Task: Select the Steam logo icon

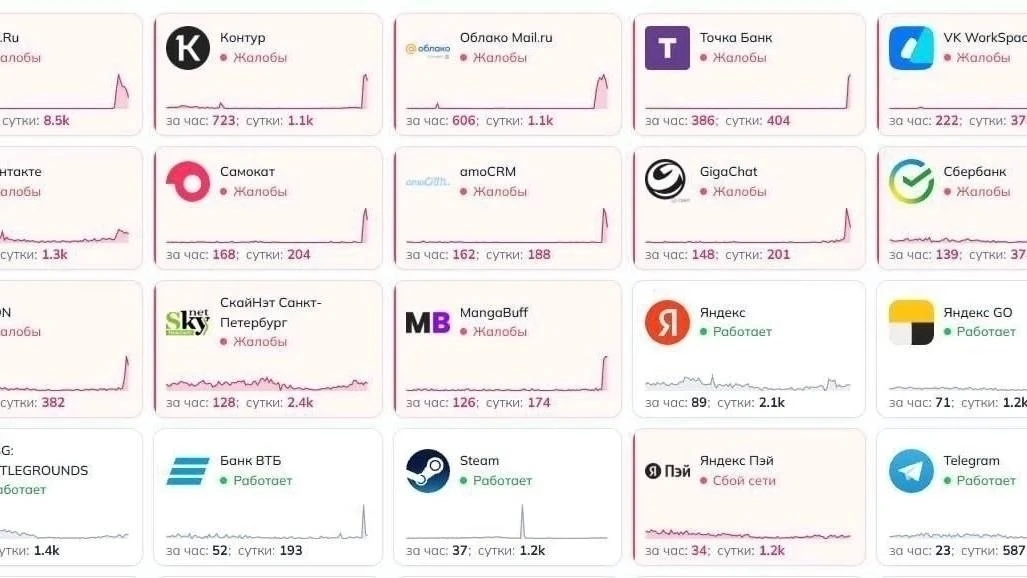Action: [428, 471]
